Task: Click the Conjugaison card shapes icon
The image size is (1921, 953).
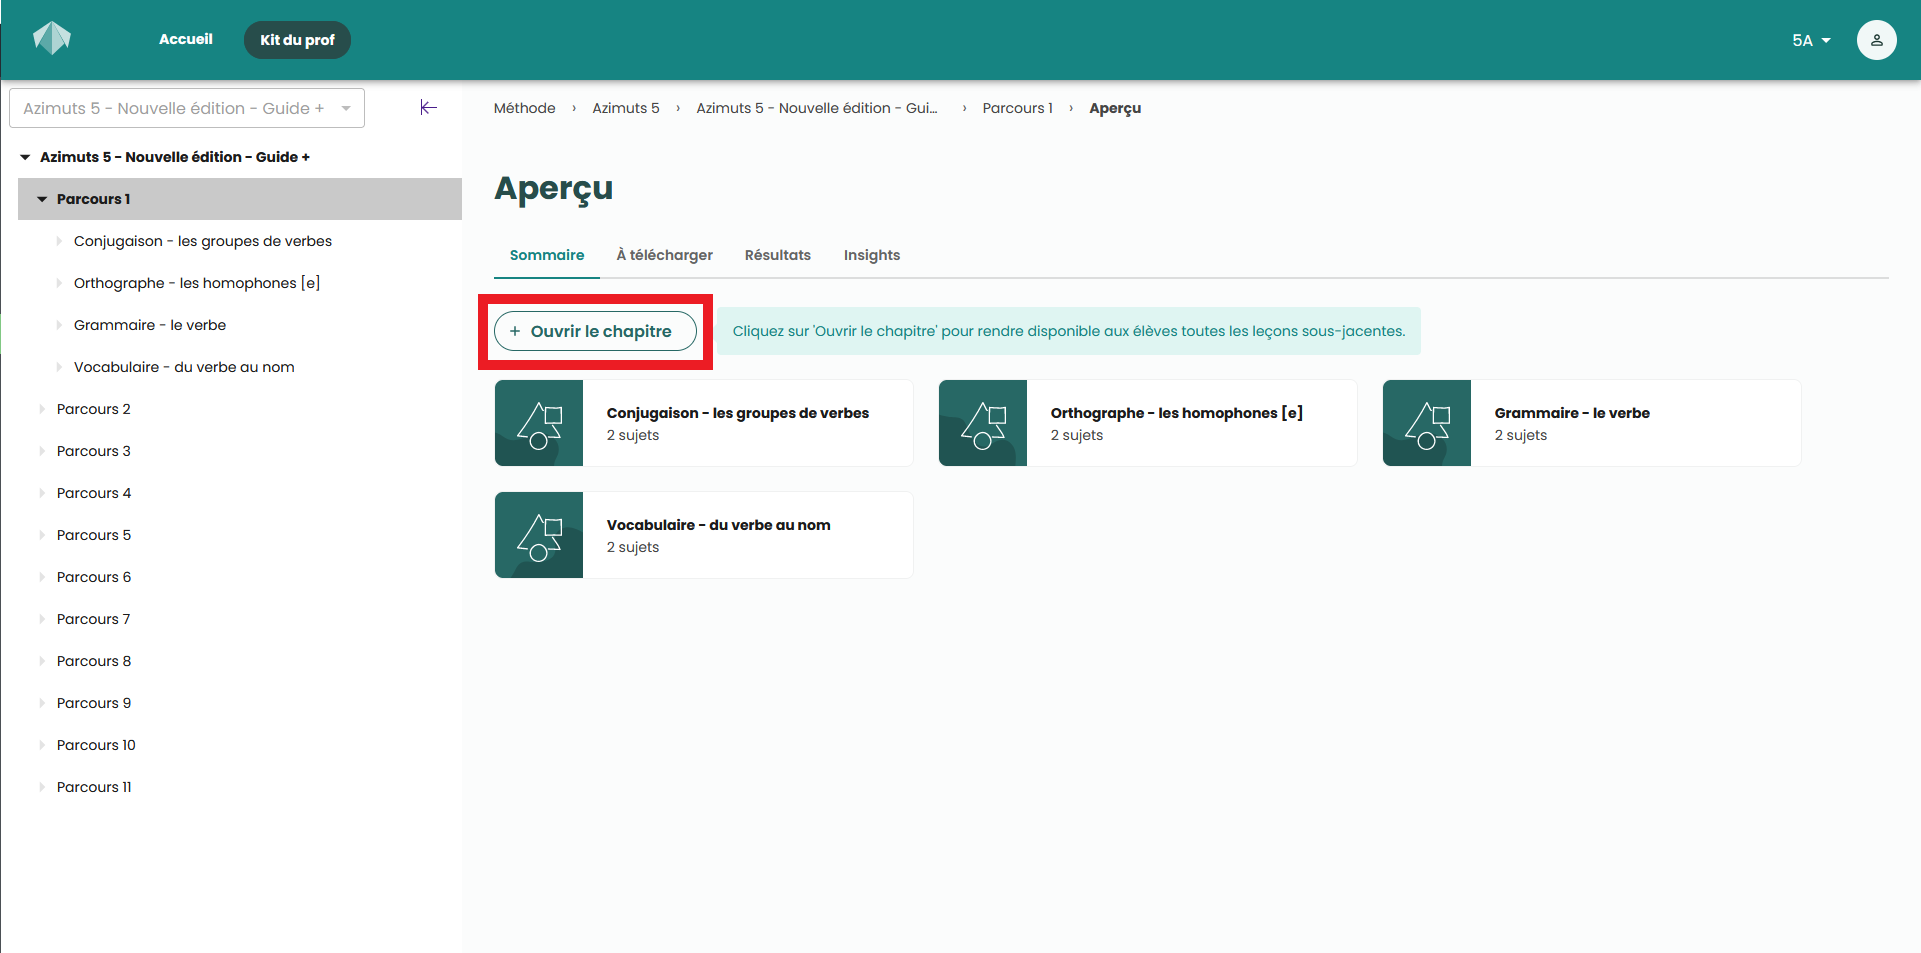Action: 539,423
